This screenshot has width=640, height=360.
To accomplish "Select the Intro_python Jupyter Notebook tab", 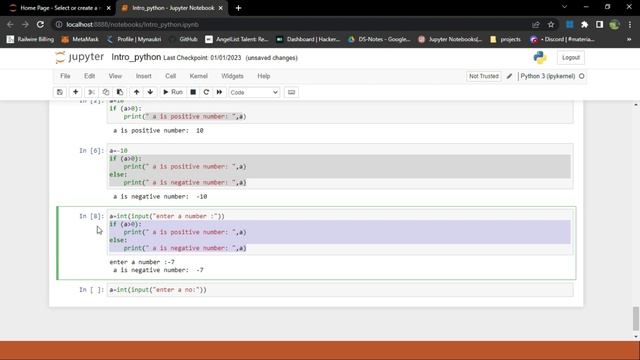I will pos(172,8).
